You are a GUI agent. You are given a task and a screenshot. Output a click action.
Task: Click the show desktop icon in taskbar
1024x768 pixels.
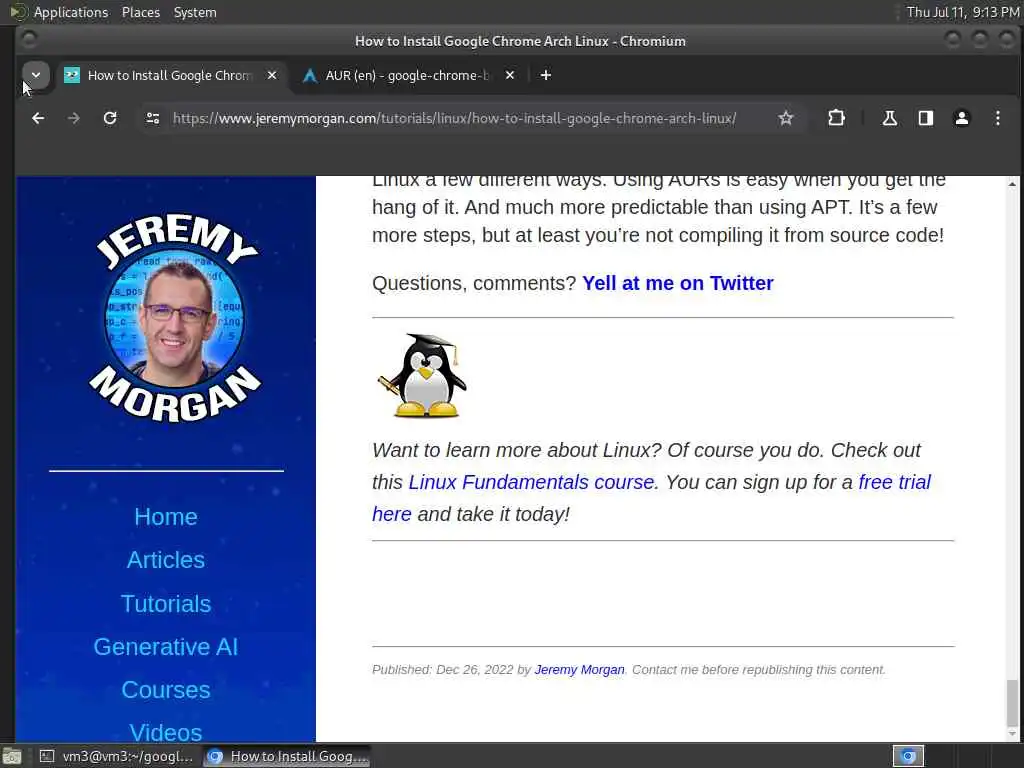point(12,756)
